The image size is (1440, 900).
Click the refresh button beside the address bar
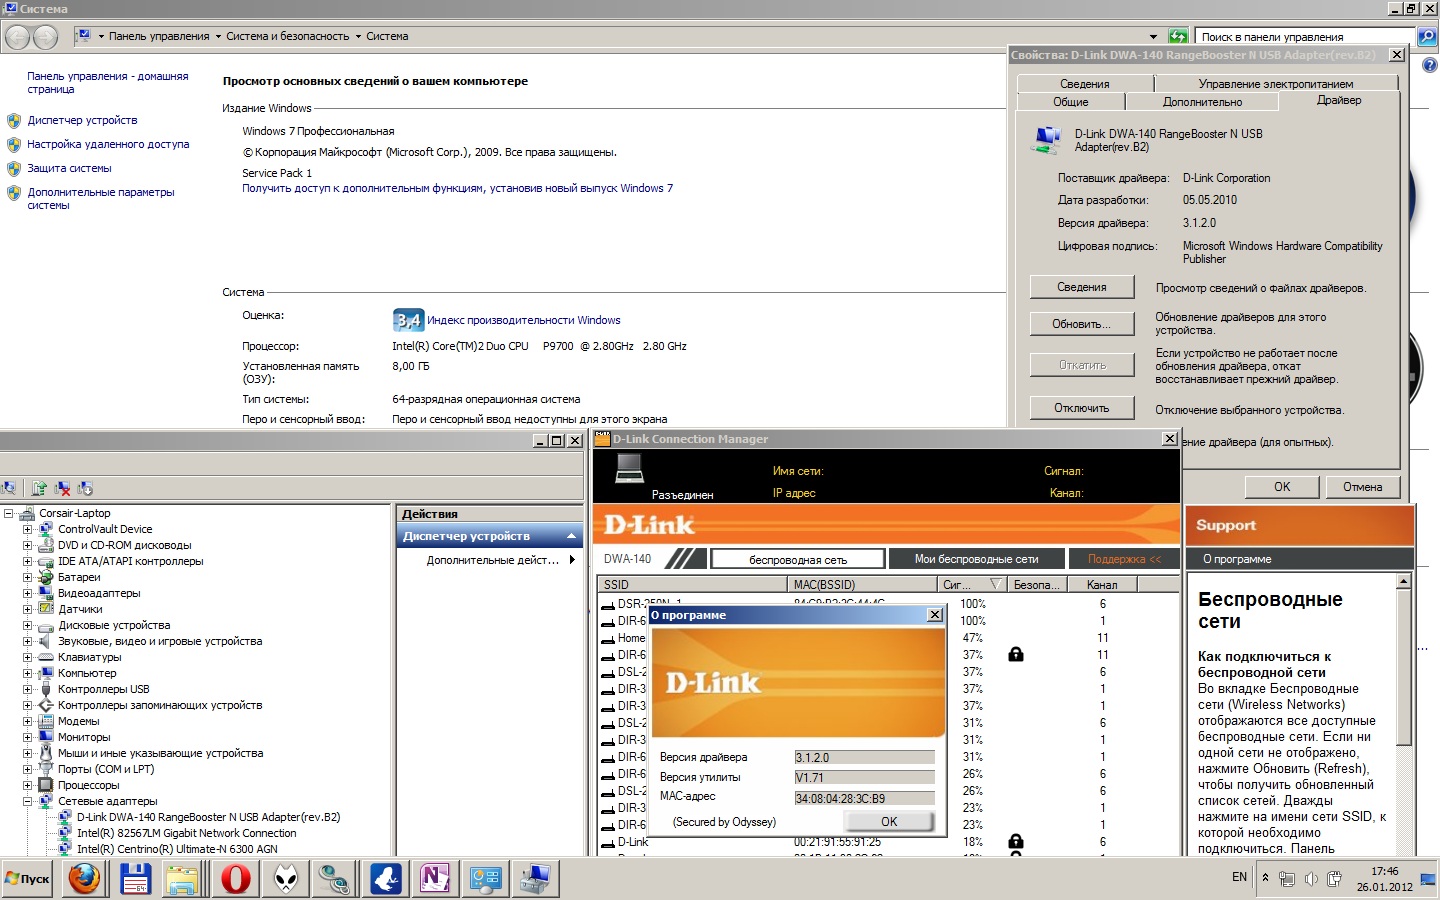(x=1178, y=36)
